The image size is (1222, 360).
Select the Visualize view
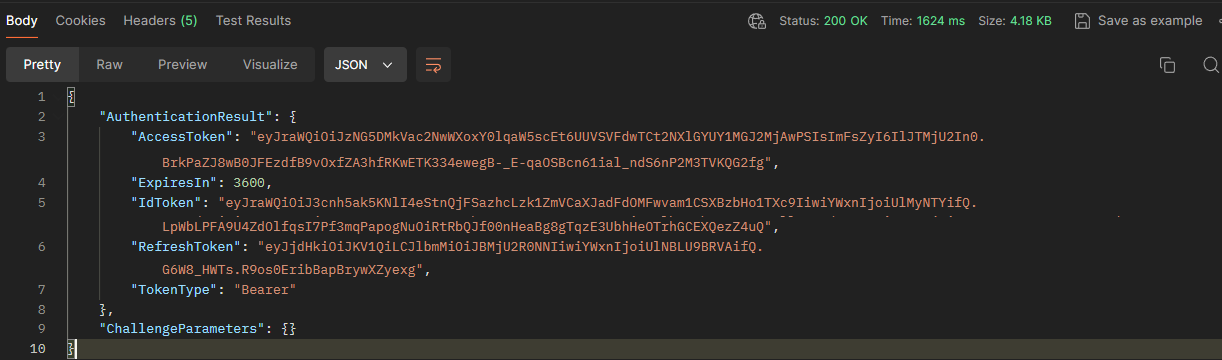[270, 64]
